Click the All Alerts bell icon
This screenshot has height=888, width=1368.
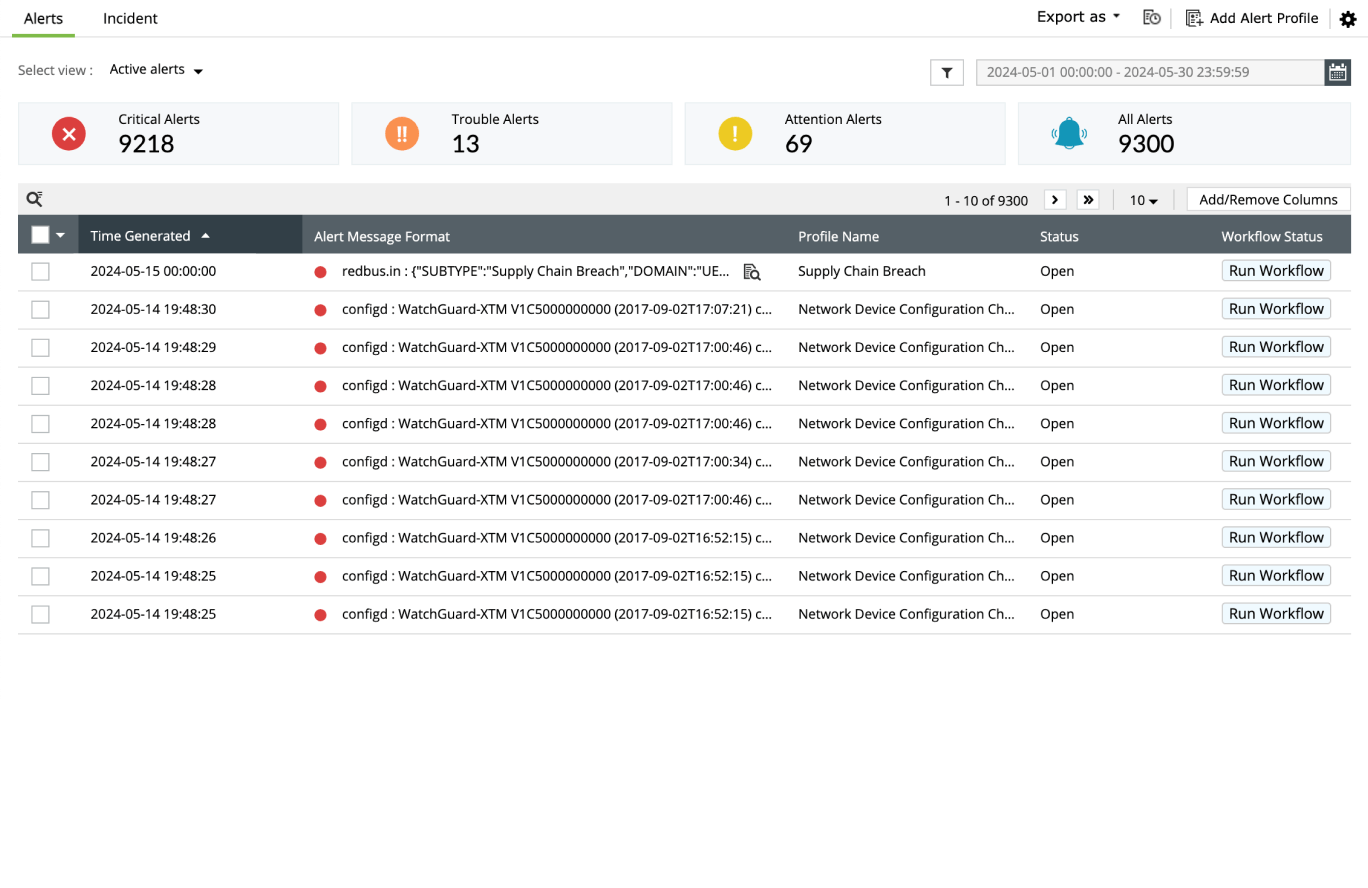pos(1069,133)
